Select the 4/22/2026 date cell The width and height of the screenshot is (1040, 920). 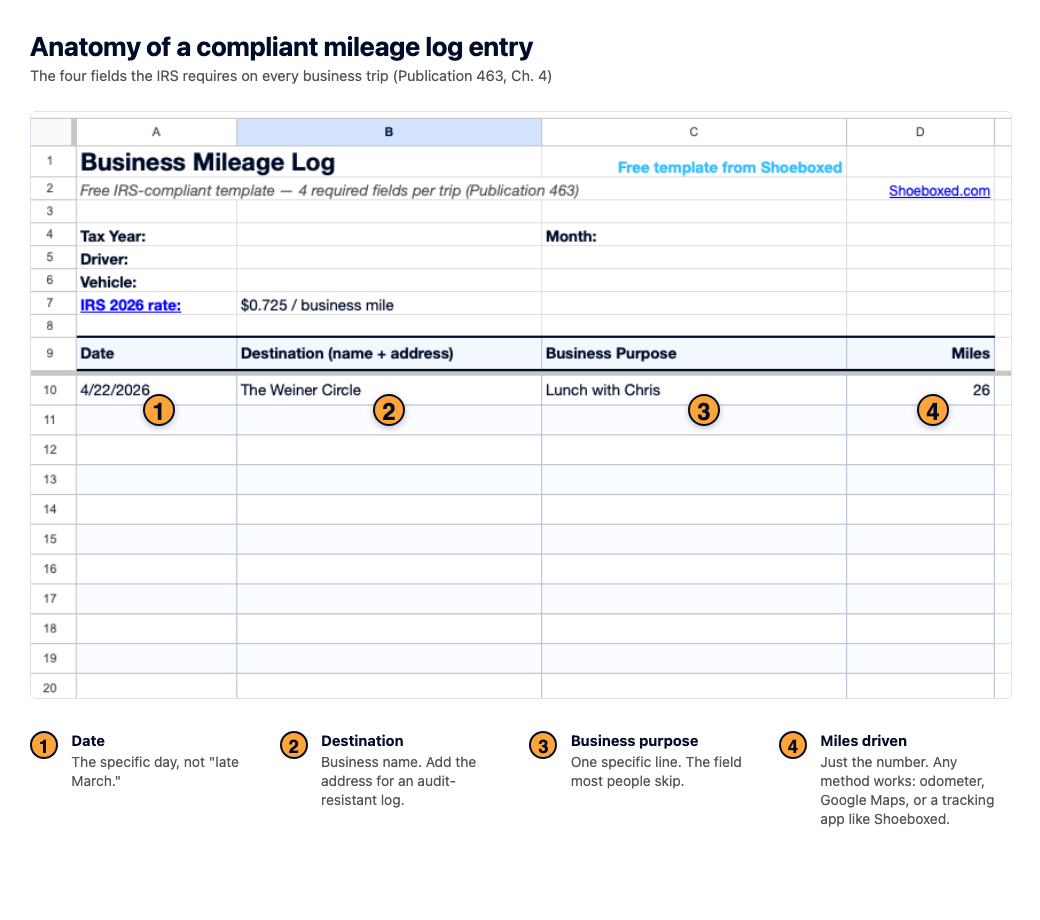(x=157, y=390)
